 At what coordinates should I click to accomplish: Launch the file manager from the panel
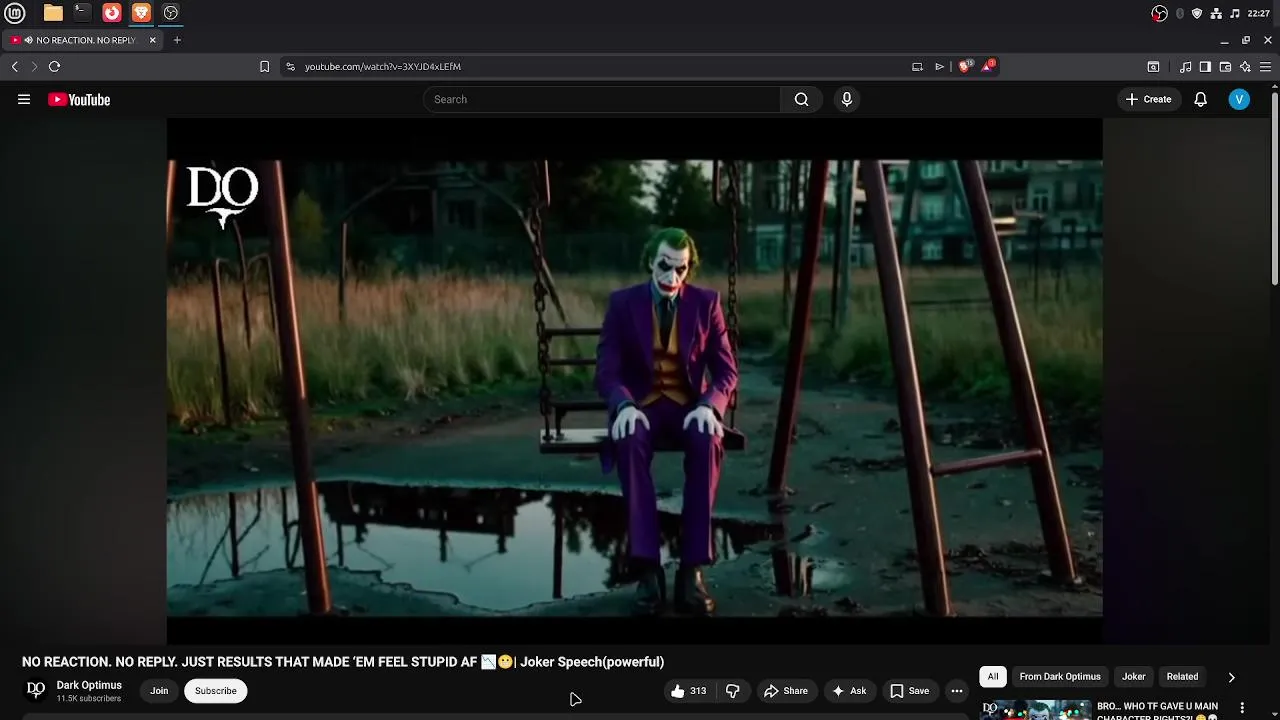click(x=53, y=13)
